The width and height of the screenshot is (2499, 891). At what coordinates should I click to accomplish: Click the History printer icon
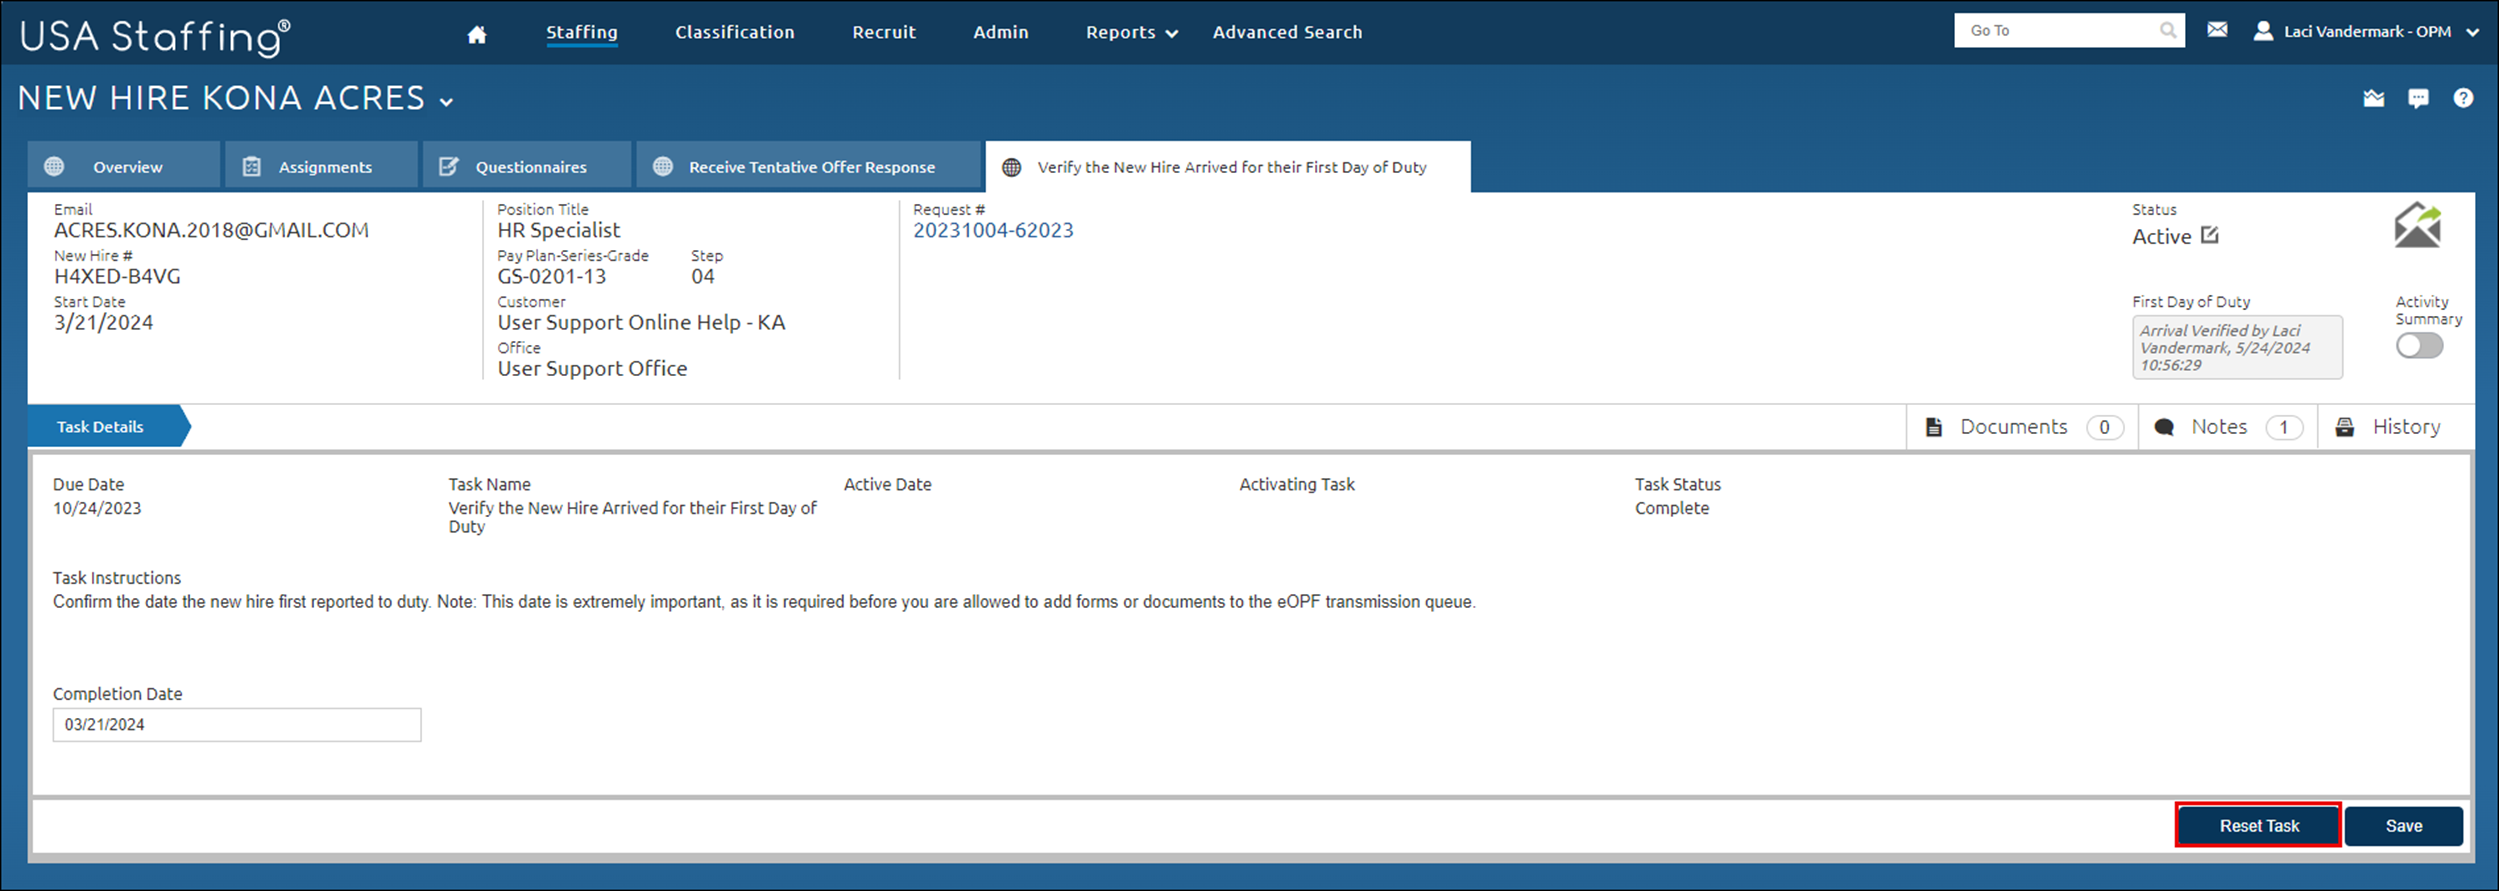pyautogui.click(x=2345, y=427)
